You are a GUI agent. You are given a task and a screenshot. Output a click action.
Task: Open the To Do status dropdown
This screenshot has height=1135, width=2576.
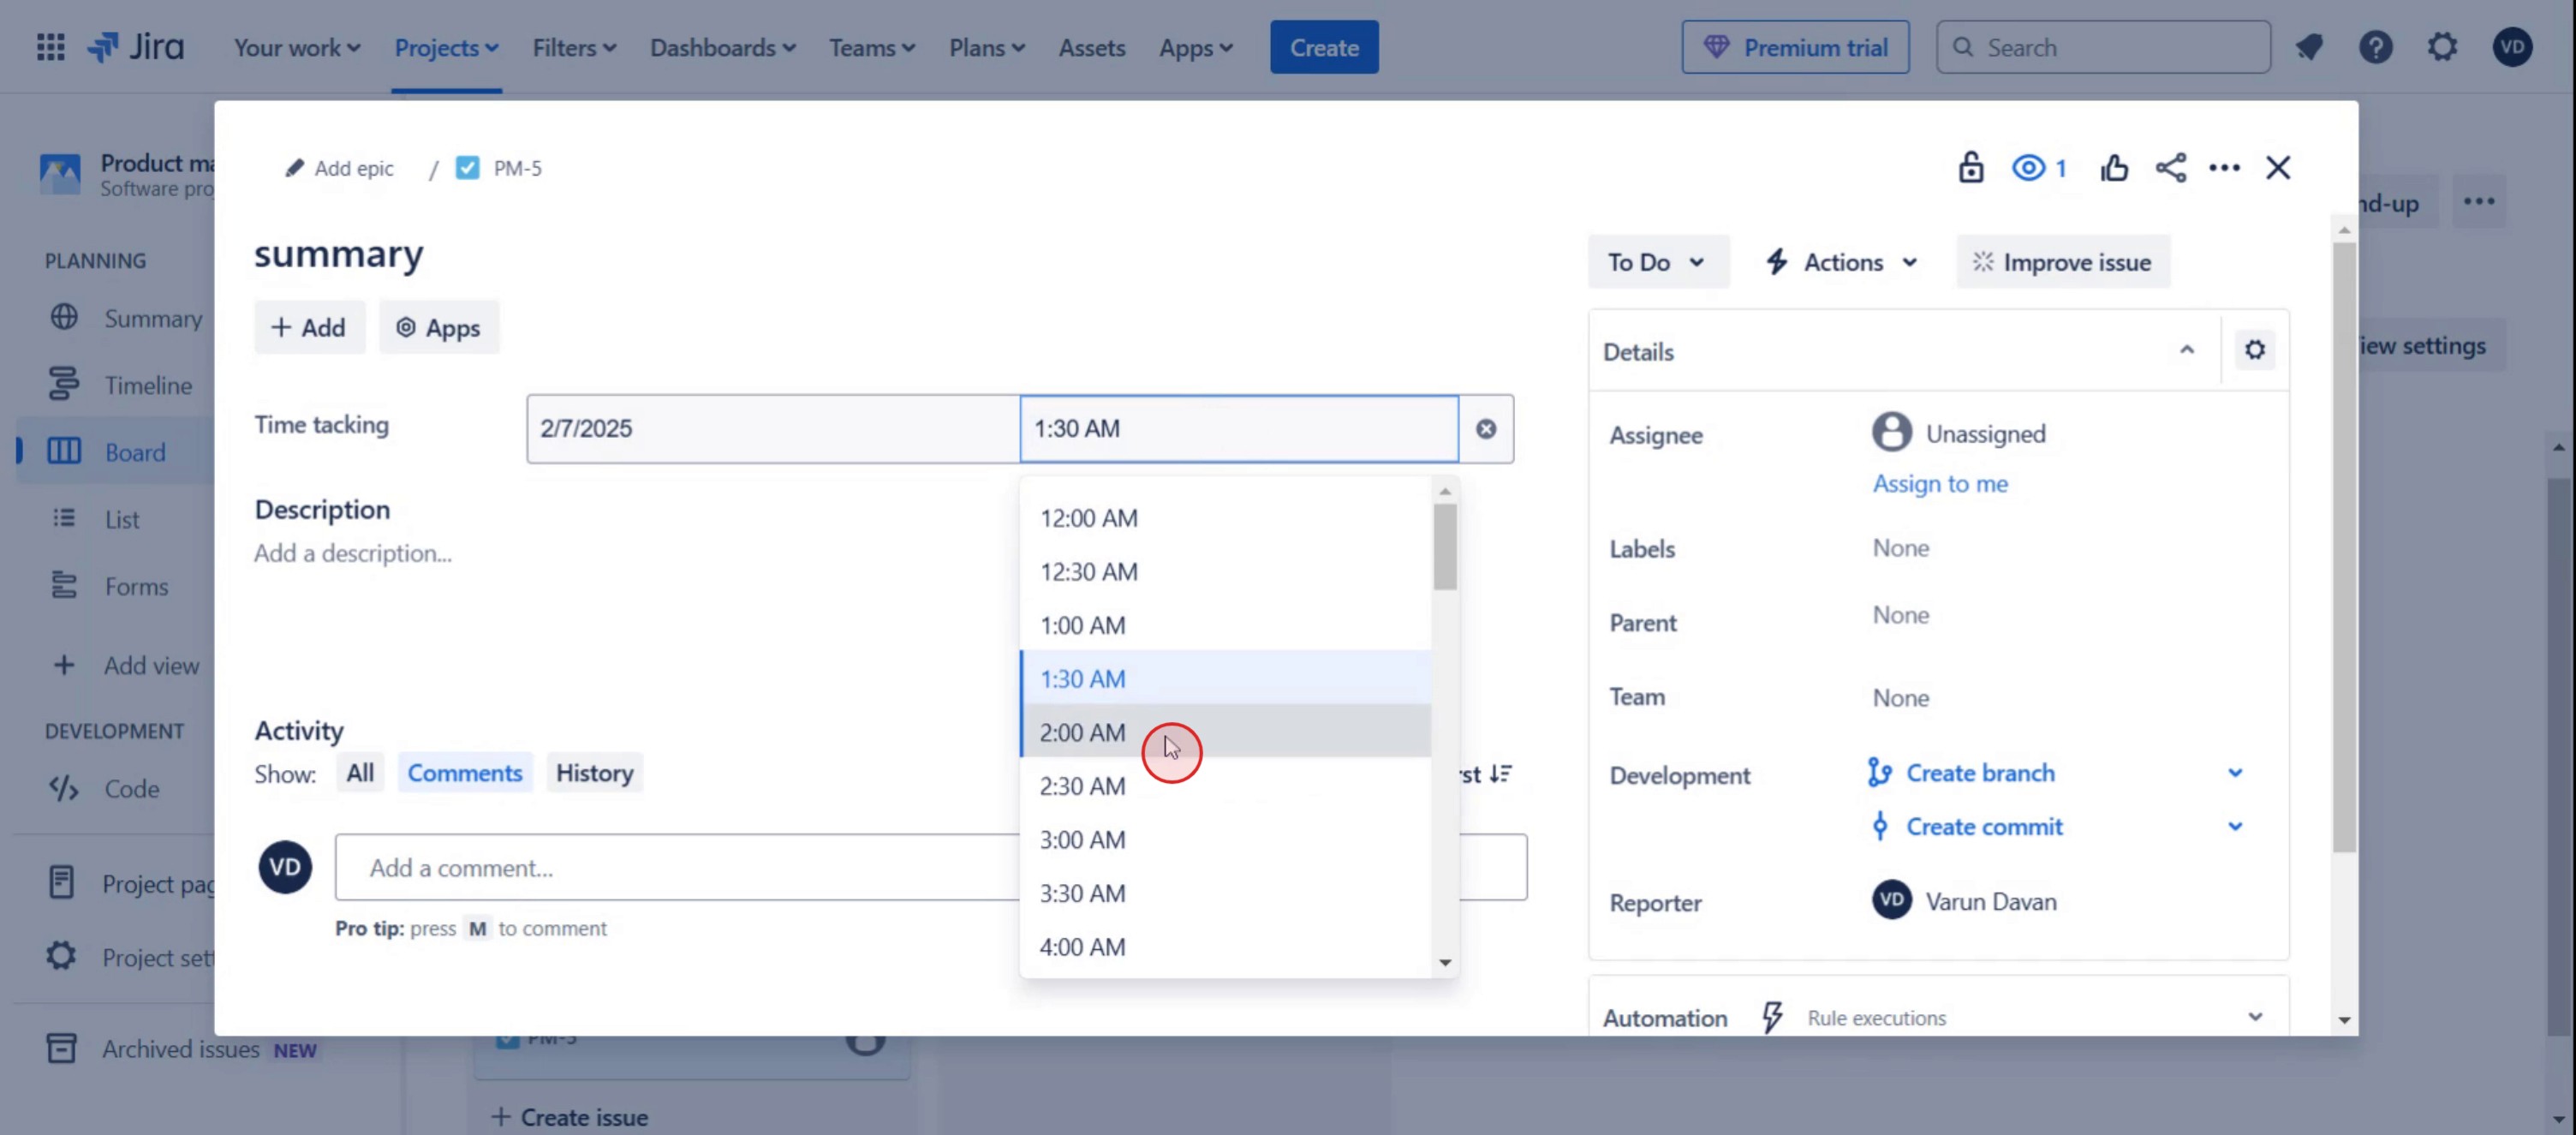pyautogui.click(x=1656, y=262)
